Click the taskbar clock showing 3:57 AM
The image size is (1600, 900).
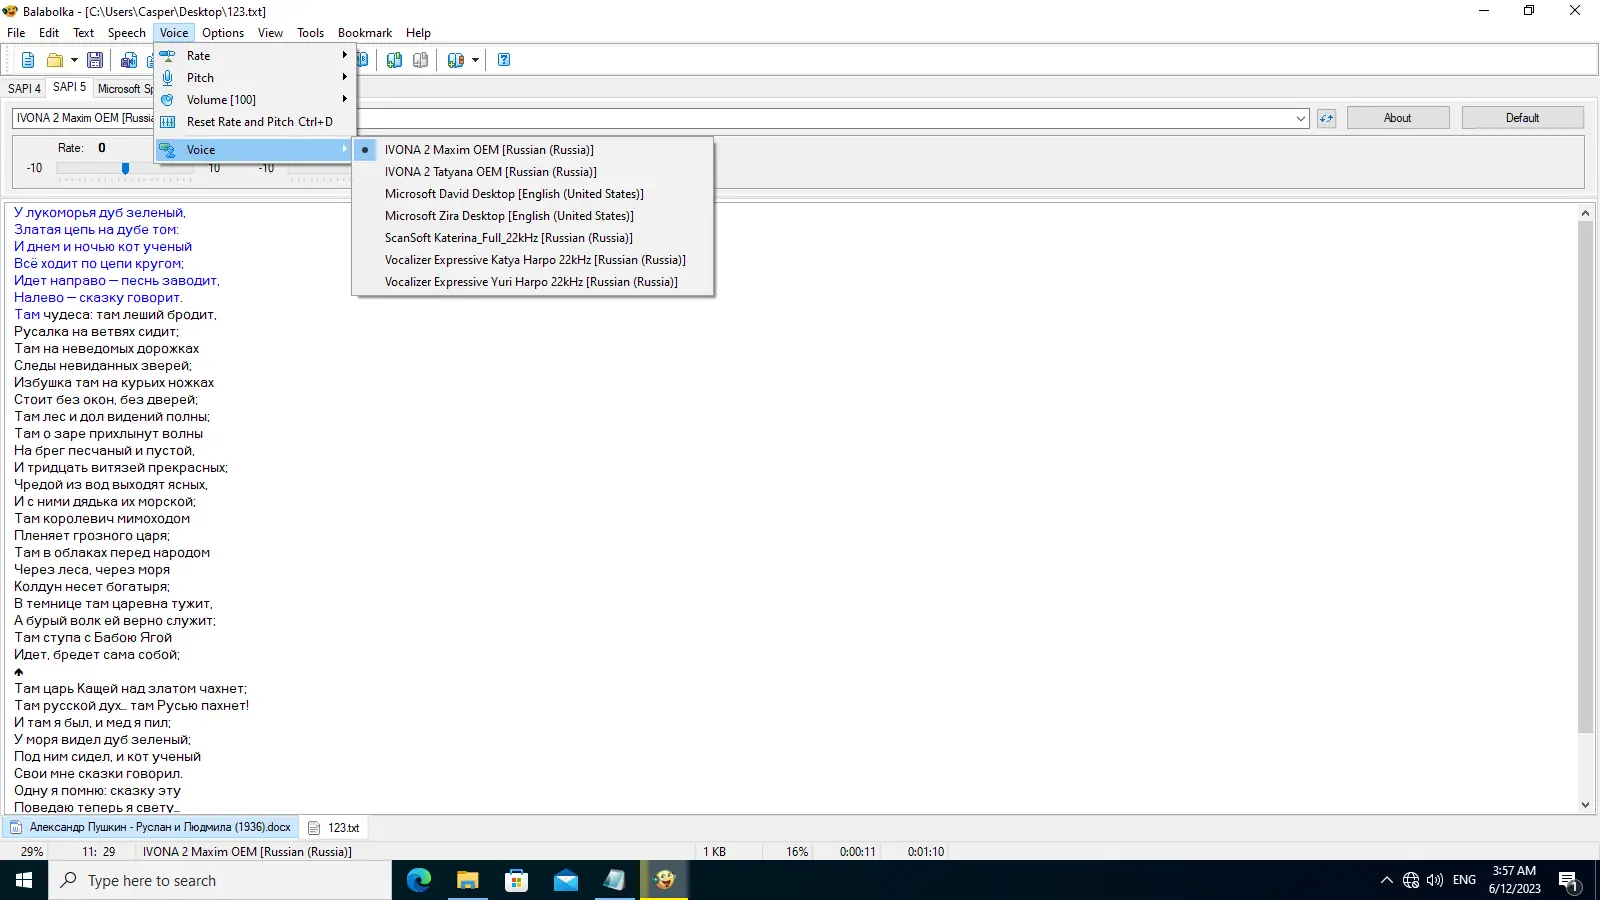(x=1514, y=880)
